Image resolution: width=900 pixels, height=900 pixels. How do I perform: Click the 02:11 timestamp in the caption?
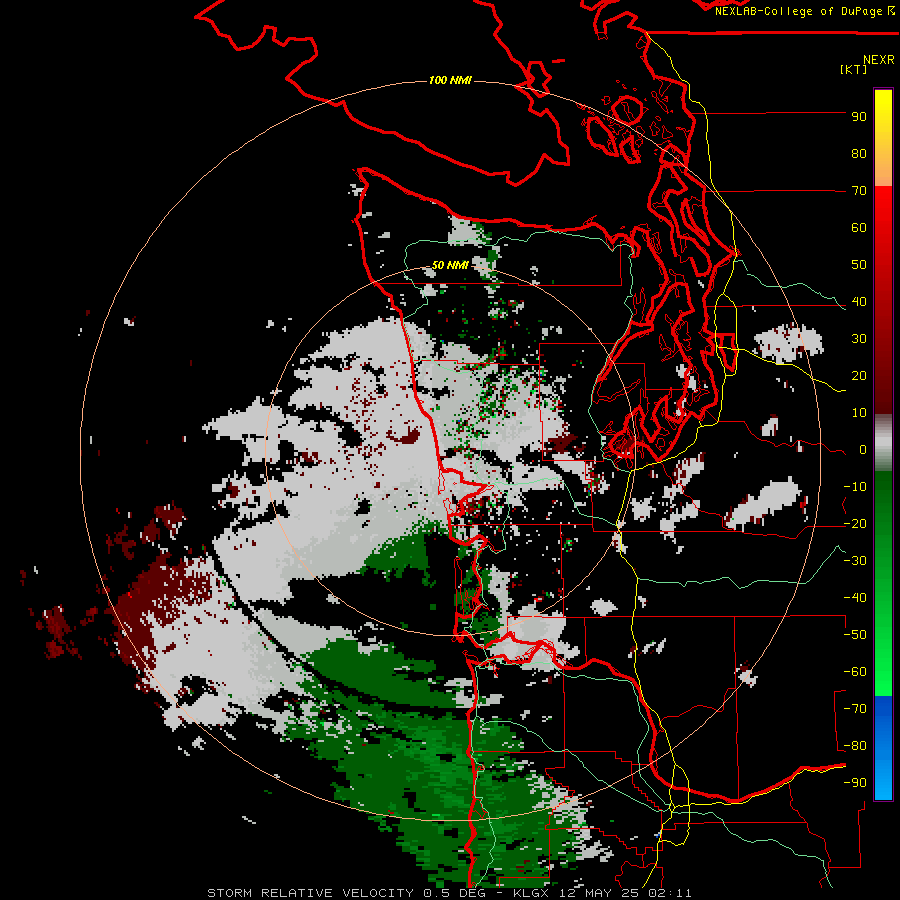point(668,893)
